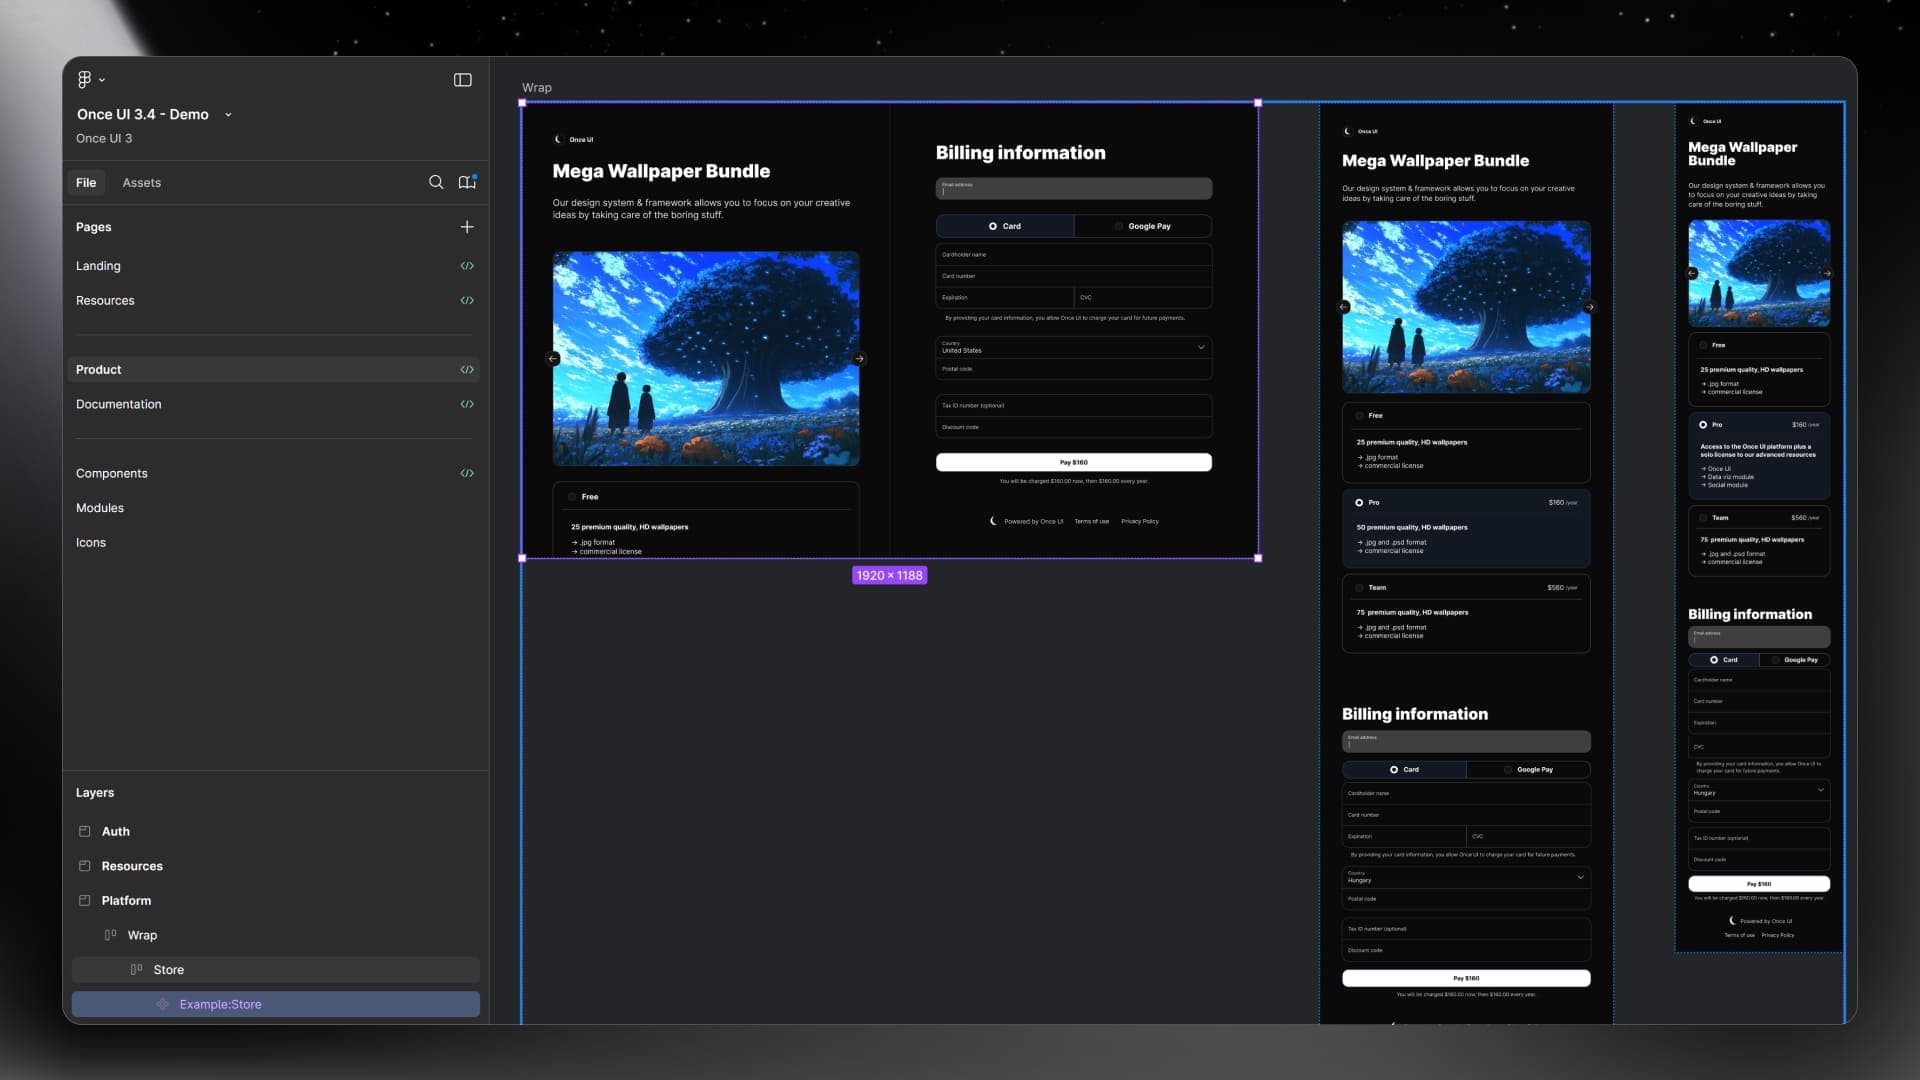The height and width of the screenshot is (1080, 1920).
Task: Open the Once UI 3.4 Demo dropdown
Action: pyautogui.click(x=227, y=115)
